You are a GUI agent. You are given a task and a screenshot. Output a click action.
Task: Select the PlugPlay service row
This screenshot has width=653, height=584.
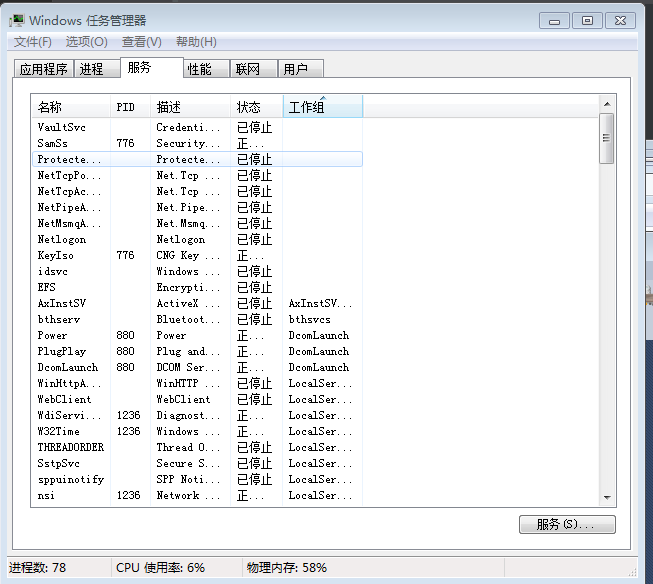[x=197, y=351]
